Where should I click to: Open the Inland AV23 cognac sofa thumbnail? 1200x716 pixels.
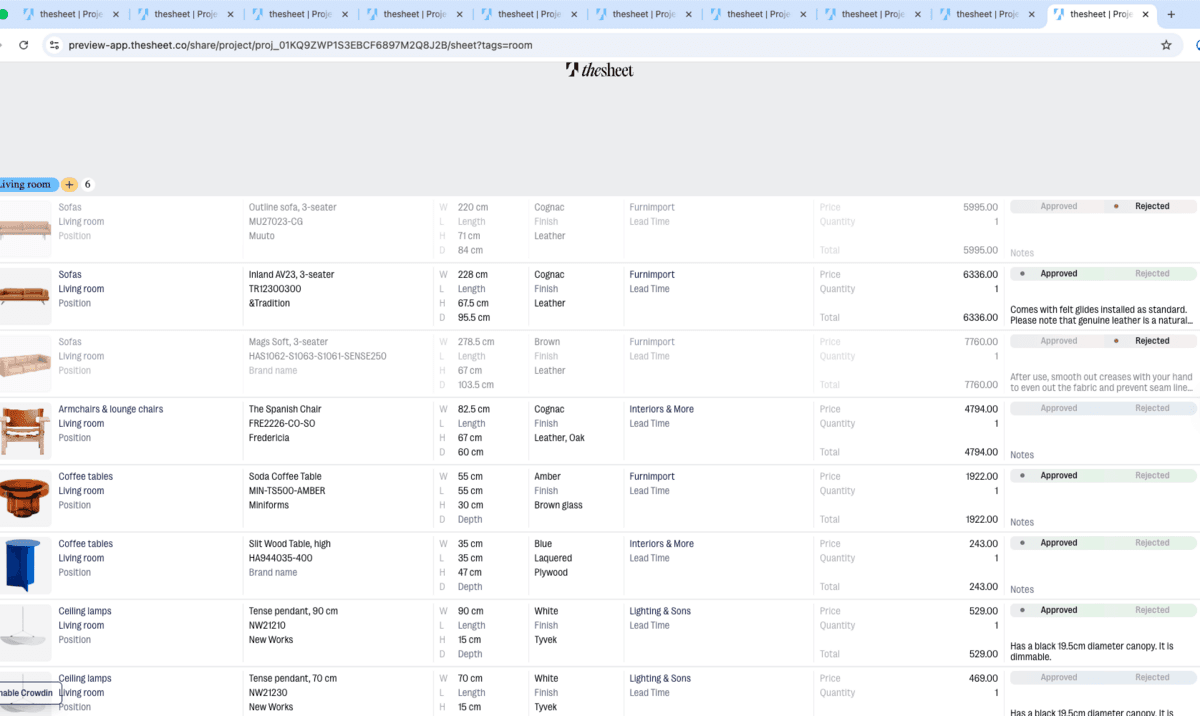pos(25,296)
